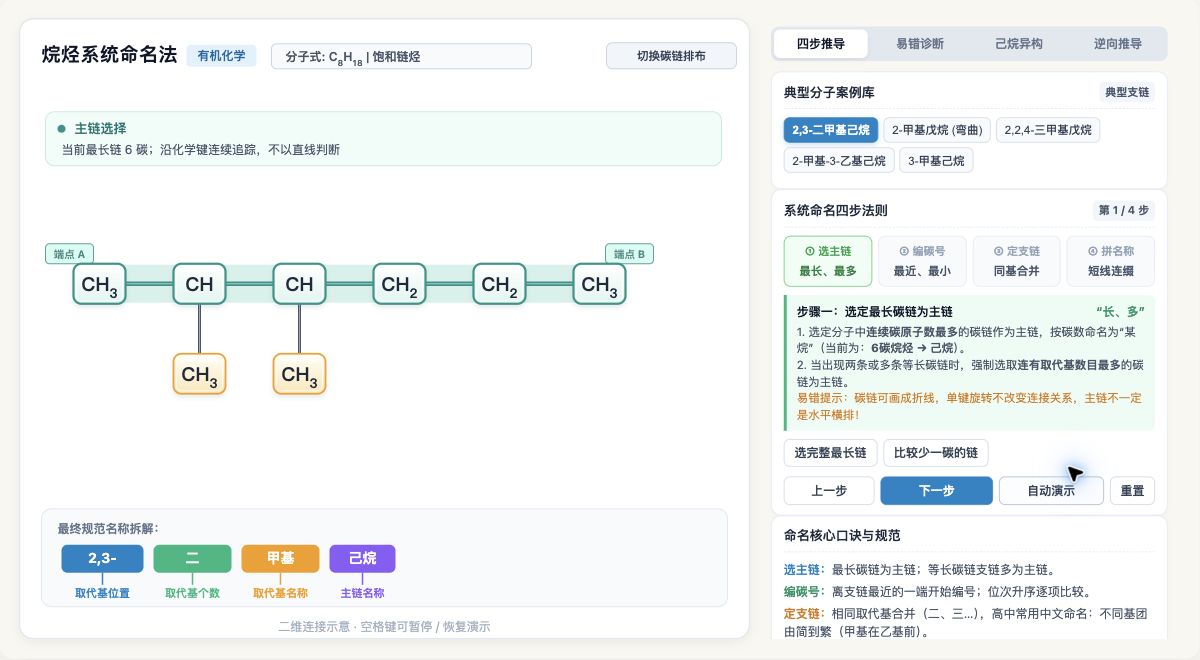Select the 2,3-二甲基己烷 case chip
1200x660 pixels.
830,130
